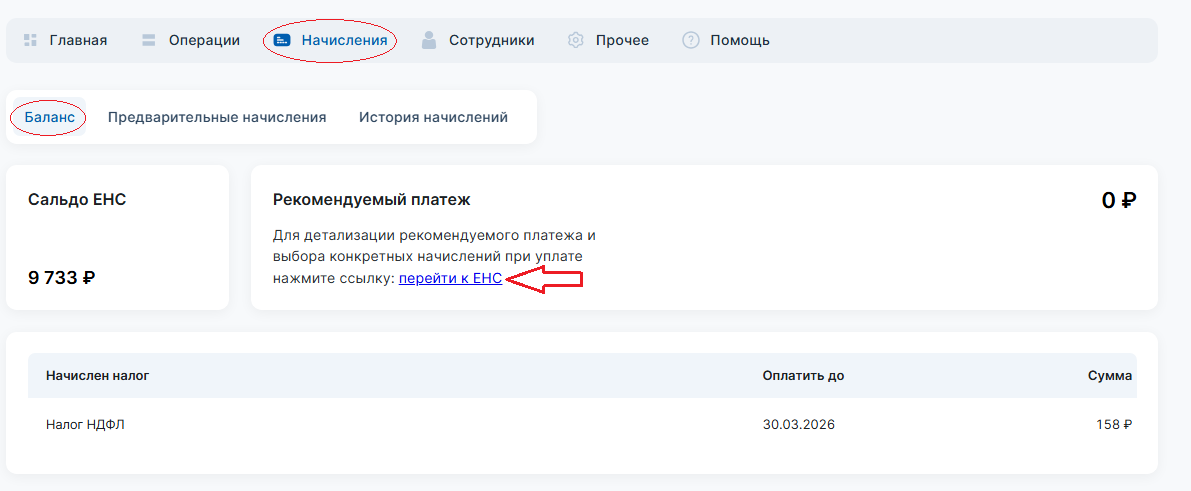Image resolution: width=1191 pixels, height=491 pixels.
Task: Select the Начисления menu label
Action: [344, 40]
